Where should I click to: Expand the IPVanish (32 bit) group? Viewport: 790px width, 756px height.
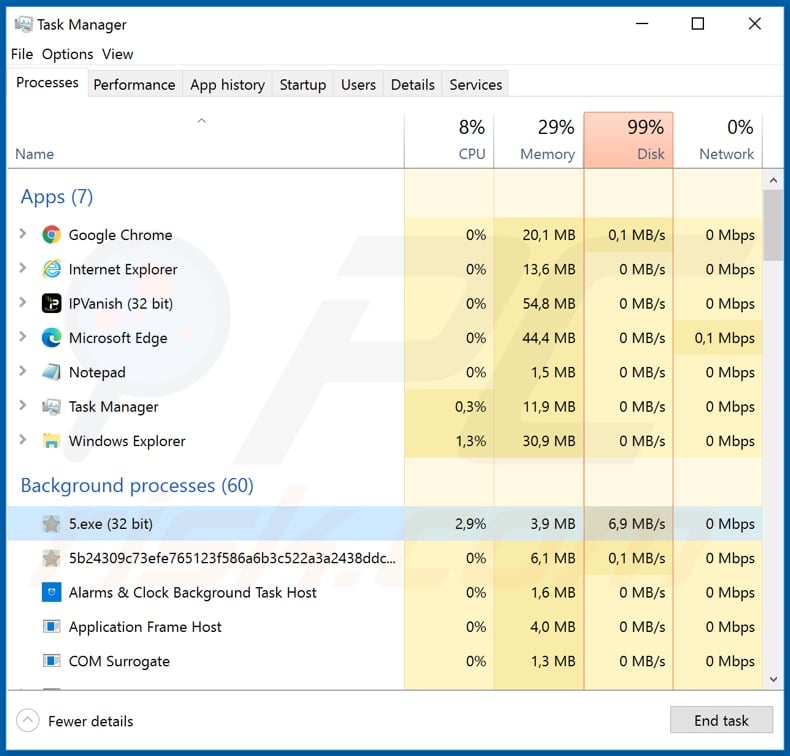22,302
